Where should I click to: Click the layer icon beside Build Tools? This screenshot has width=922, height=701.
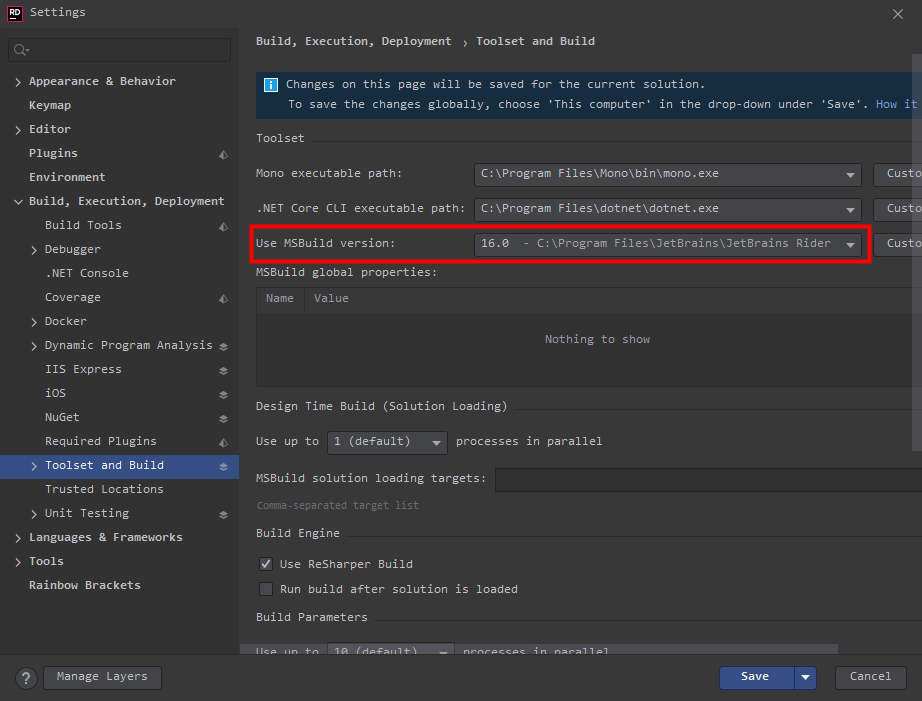[x=223, y=226]
